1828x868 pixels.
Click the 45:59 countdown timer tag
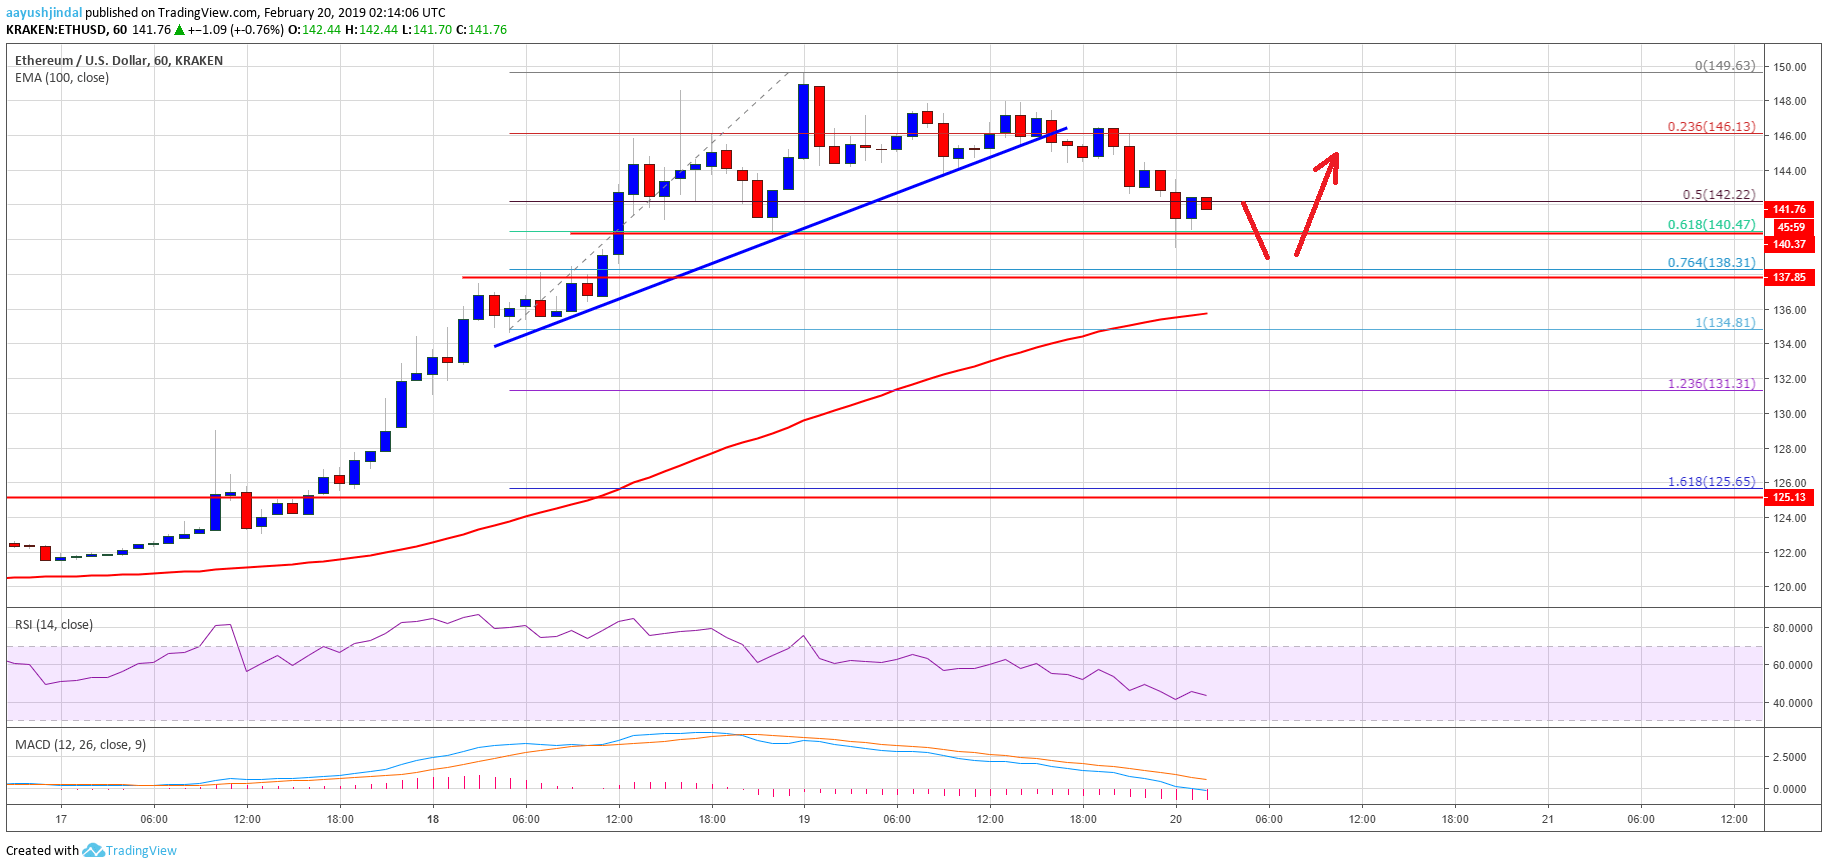point(1791,227)
